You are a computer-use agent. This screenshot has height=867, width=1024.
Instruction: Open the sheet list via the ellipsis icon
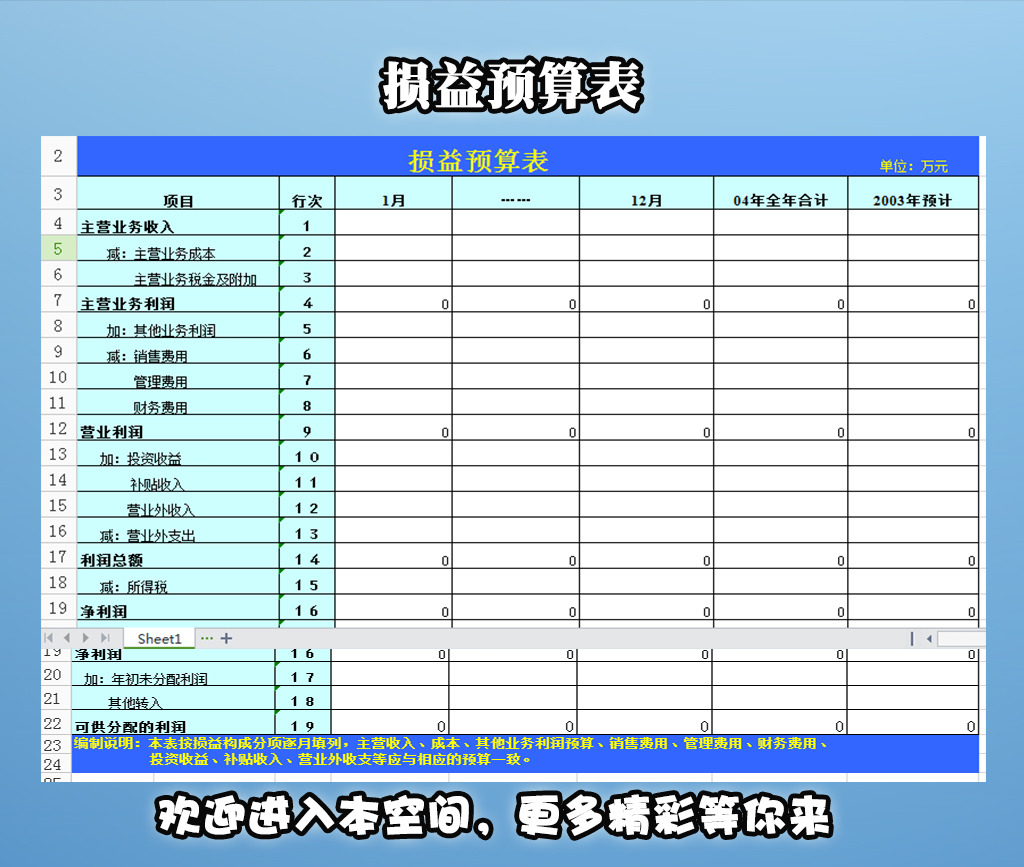(207, 638)
